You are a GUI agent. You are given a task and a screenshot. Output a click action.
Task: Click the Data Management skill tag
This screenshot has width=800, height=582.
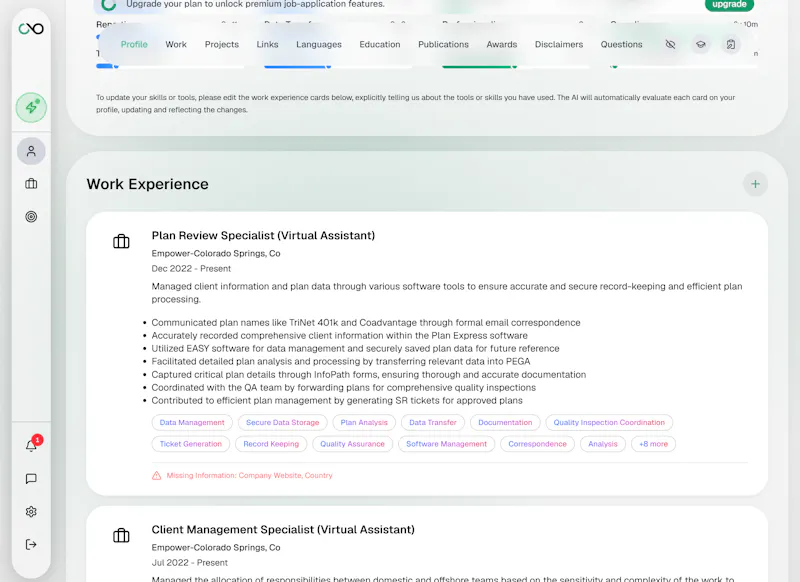[x=192, y=422]
